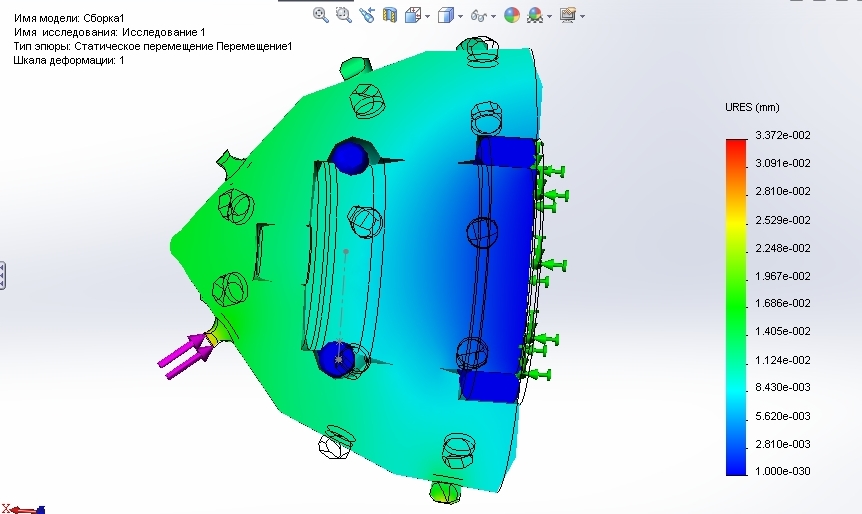The image size is (862, 514).
Task: Click the Display Style shaded cube icon
Action: [445, 15]
